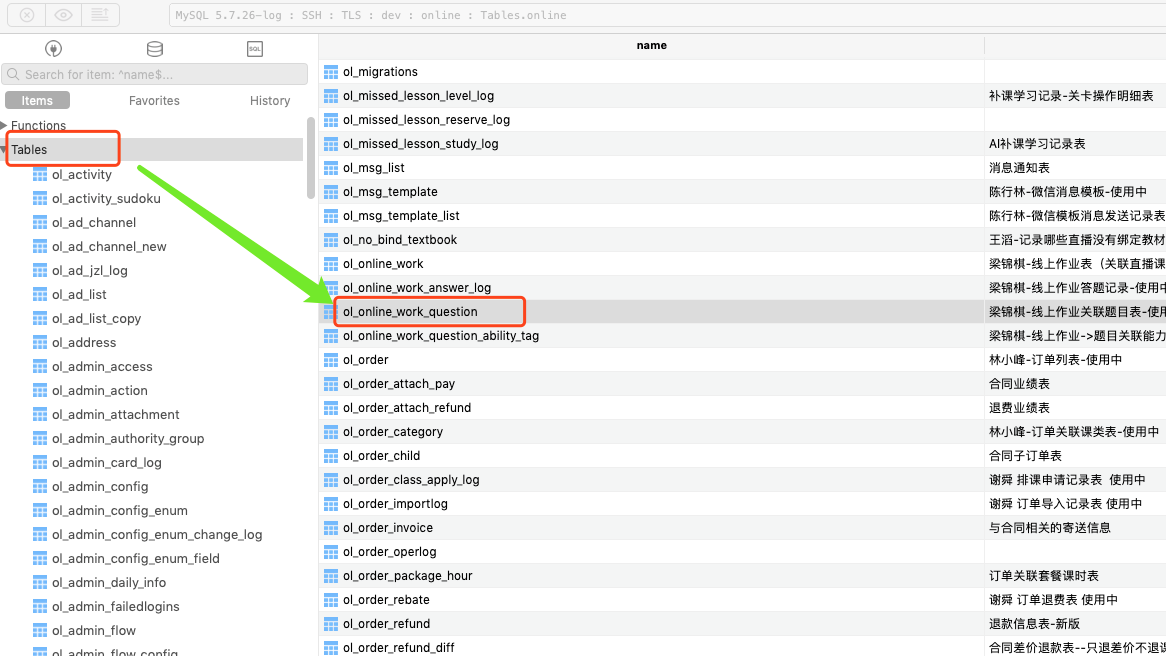Click the Search for item input field
Viewport: 1166px width, 656px height.
(155, 74)
